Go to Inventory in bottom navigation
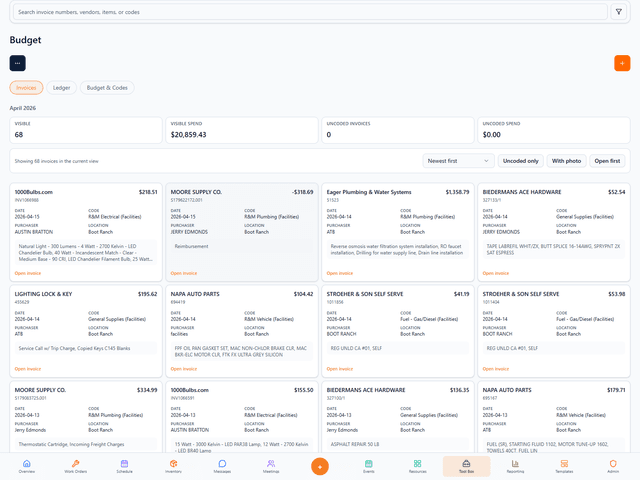The height and width of the screenshot is (480, 640). (173, 466)
